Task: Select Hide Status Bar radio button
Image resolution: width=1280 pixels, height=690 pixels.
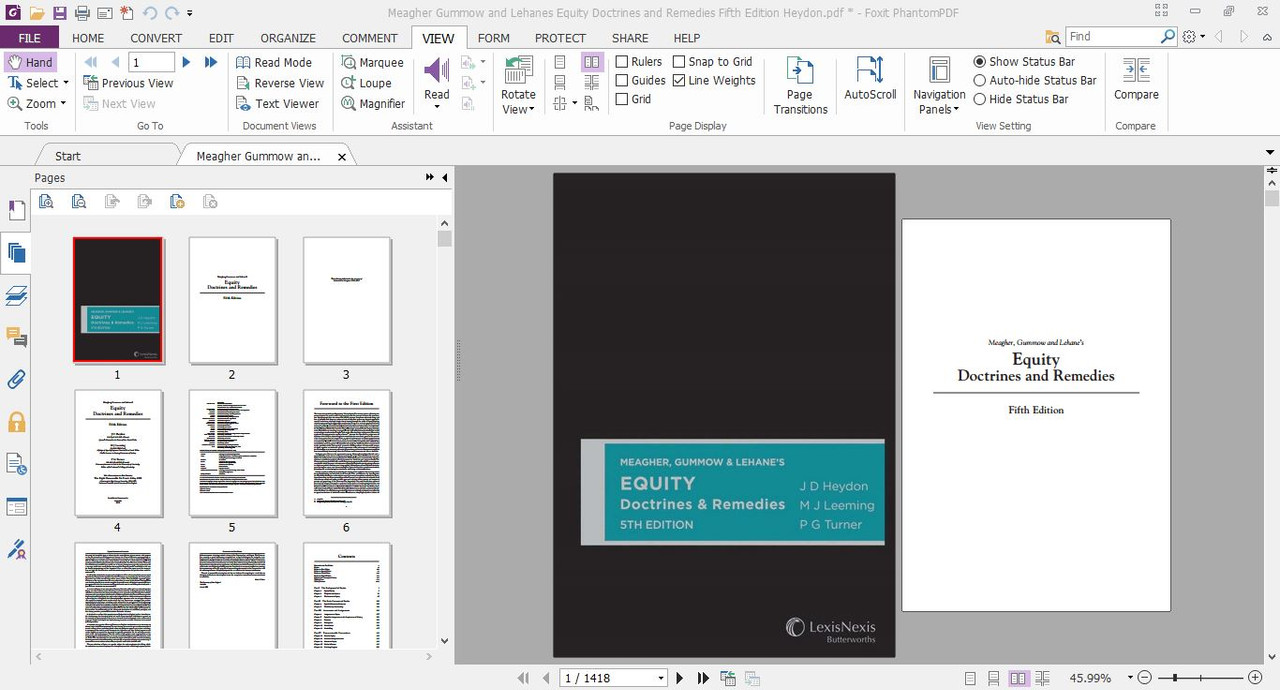Action: (x=980, y=99)
